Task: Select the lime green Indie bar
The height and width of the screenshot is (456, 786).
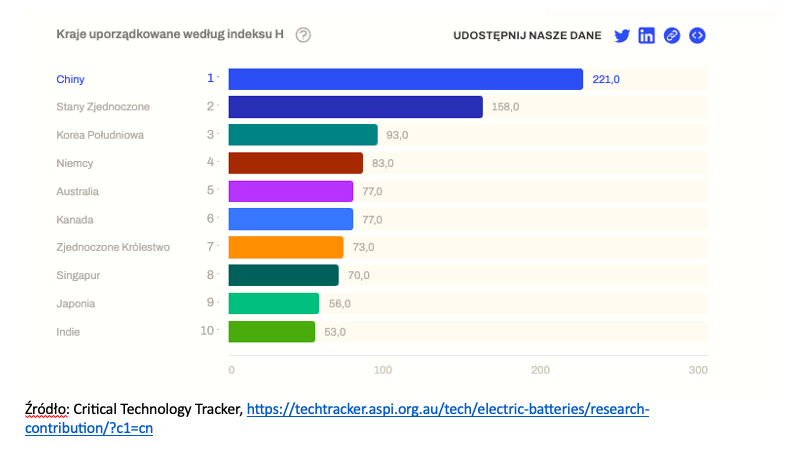Action: [x=272, y=331]
